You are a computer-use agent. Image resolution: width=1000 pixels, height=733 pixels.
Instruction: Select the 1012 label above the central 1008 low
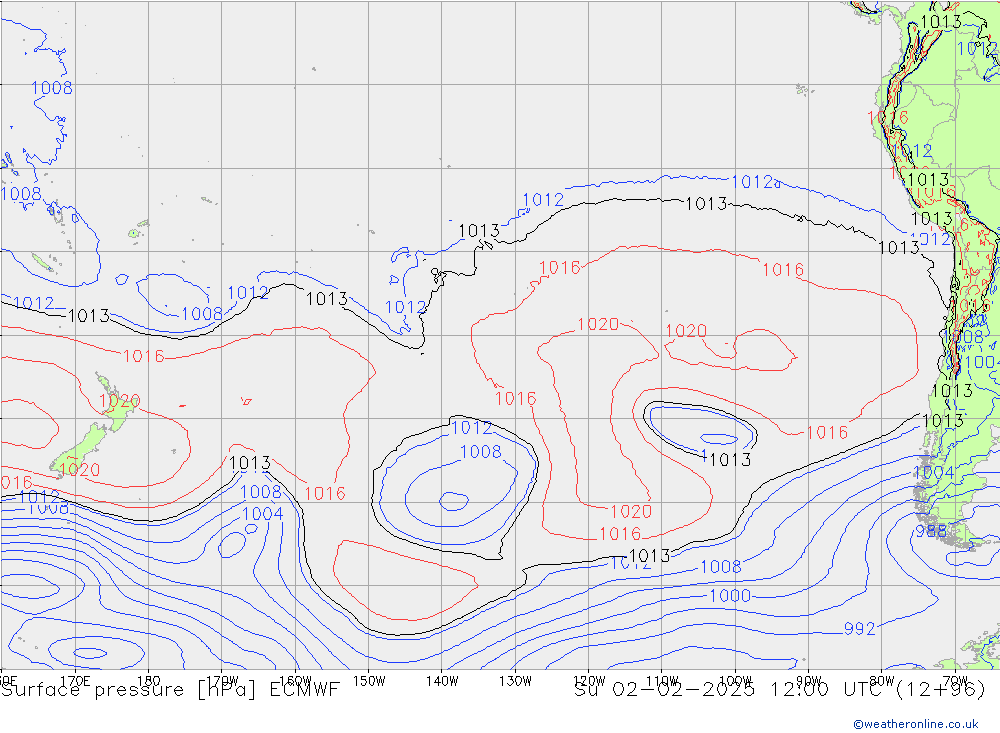471,428
